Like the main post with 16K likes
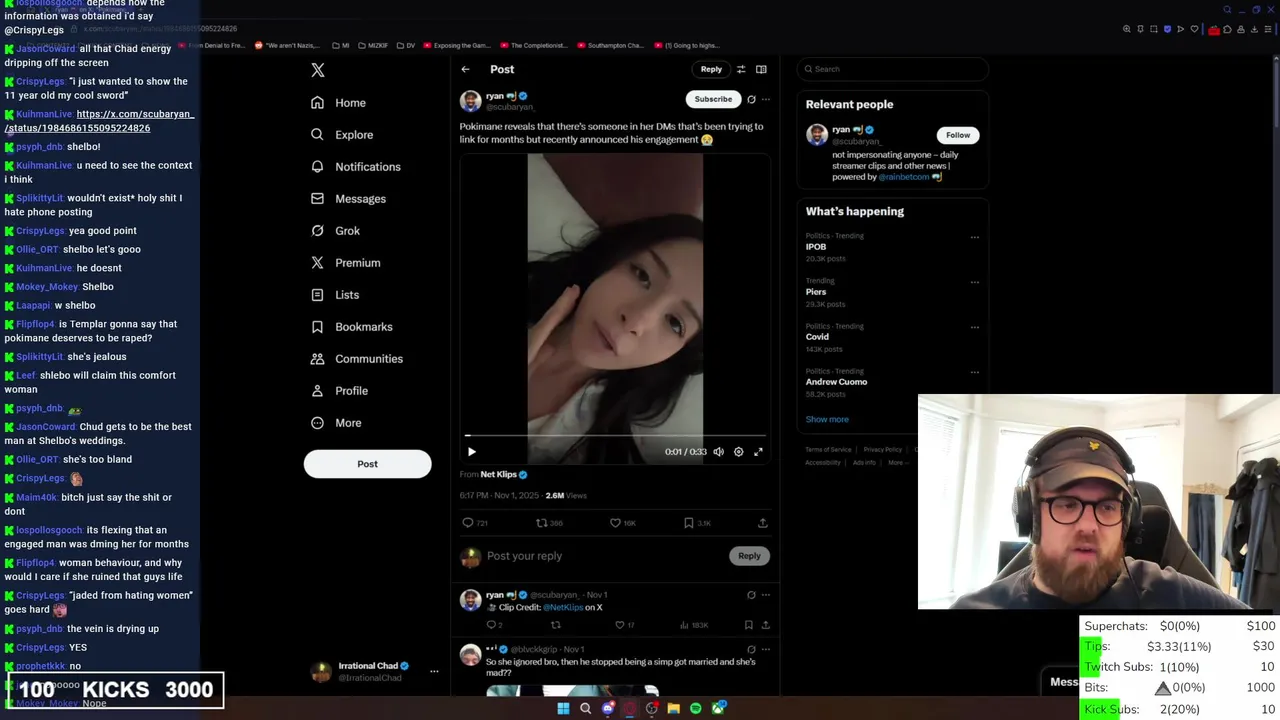The width and height of the screenshot is (1280, 720). (622, 523)
